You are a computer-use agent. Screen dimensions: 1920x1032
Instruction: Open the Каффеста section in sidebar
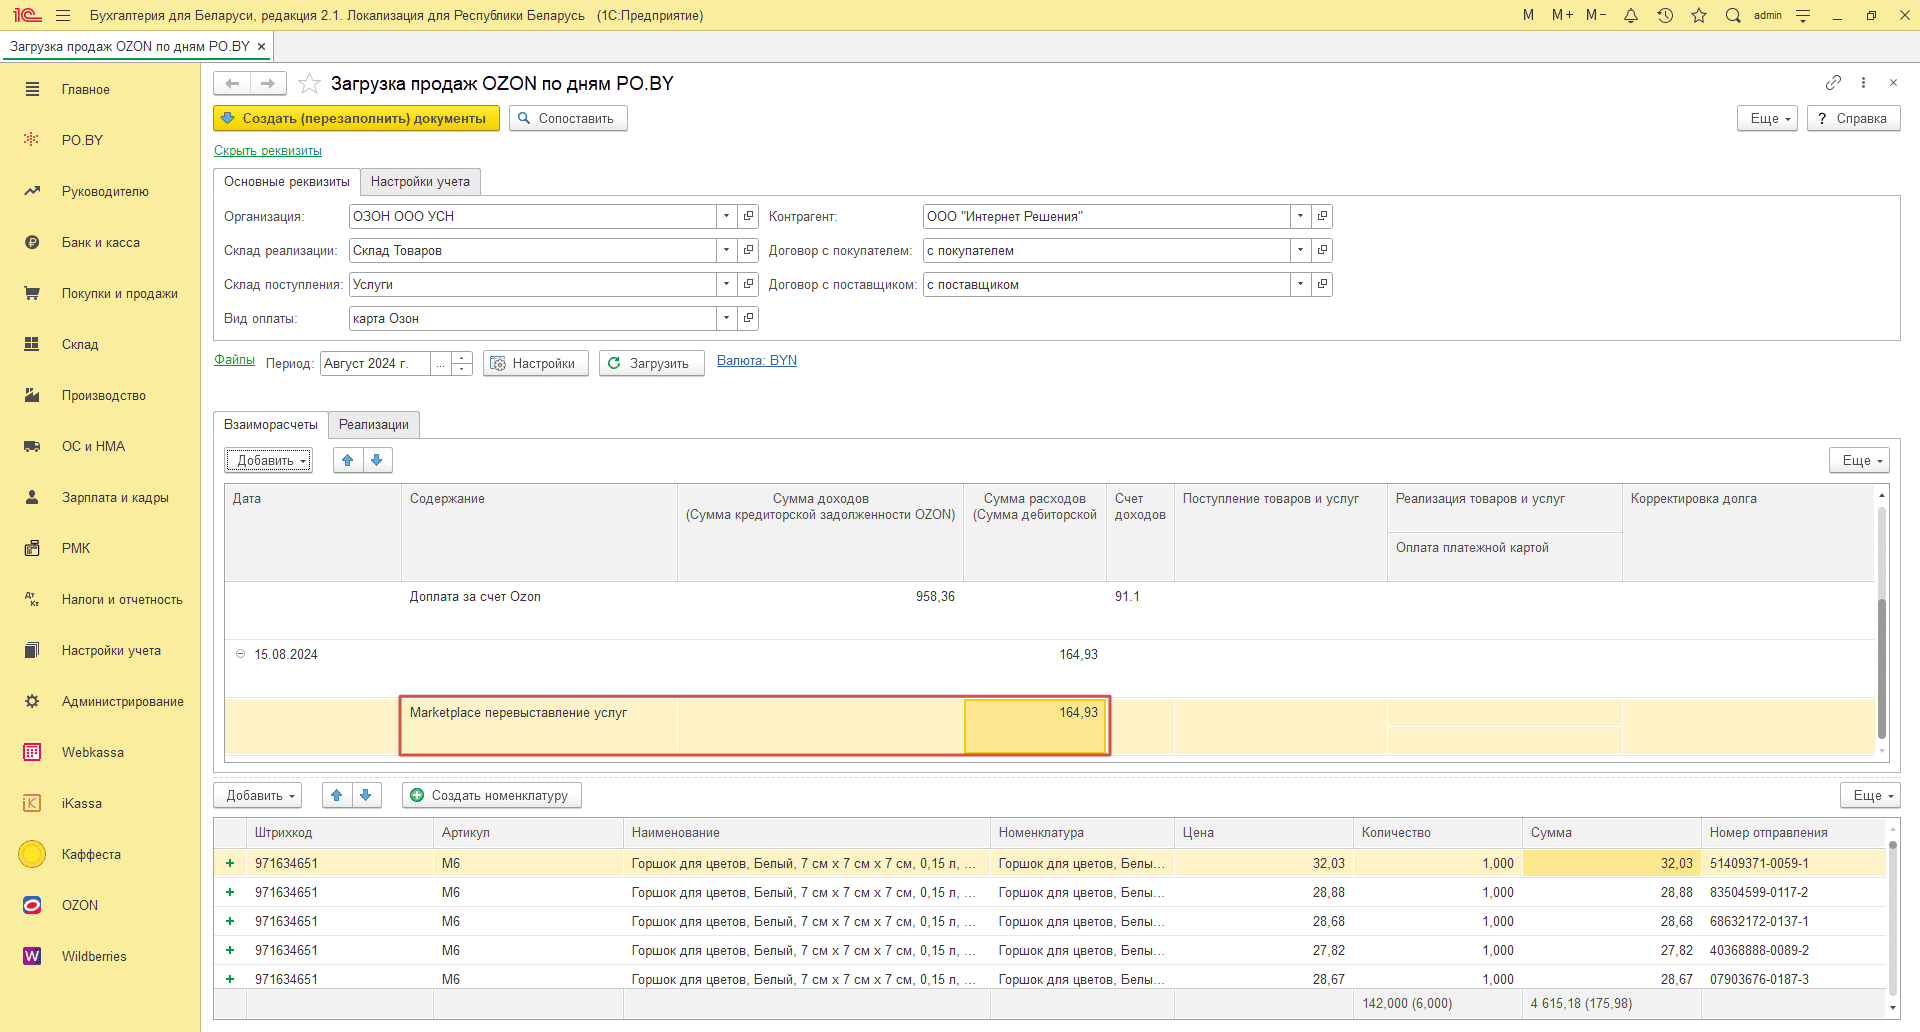click(91, 854)
